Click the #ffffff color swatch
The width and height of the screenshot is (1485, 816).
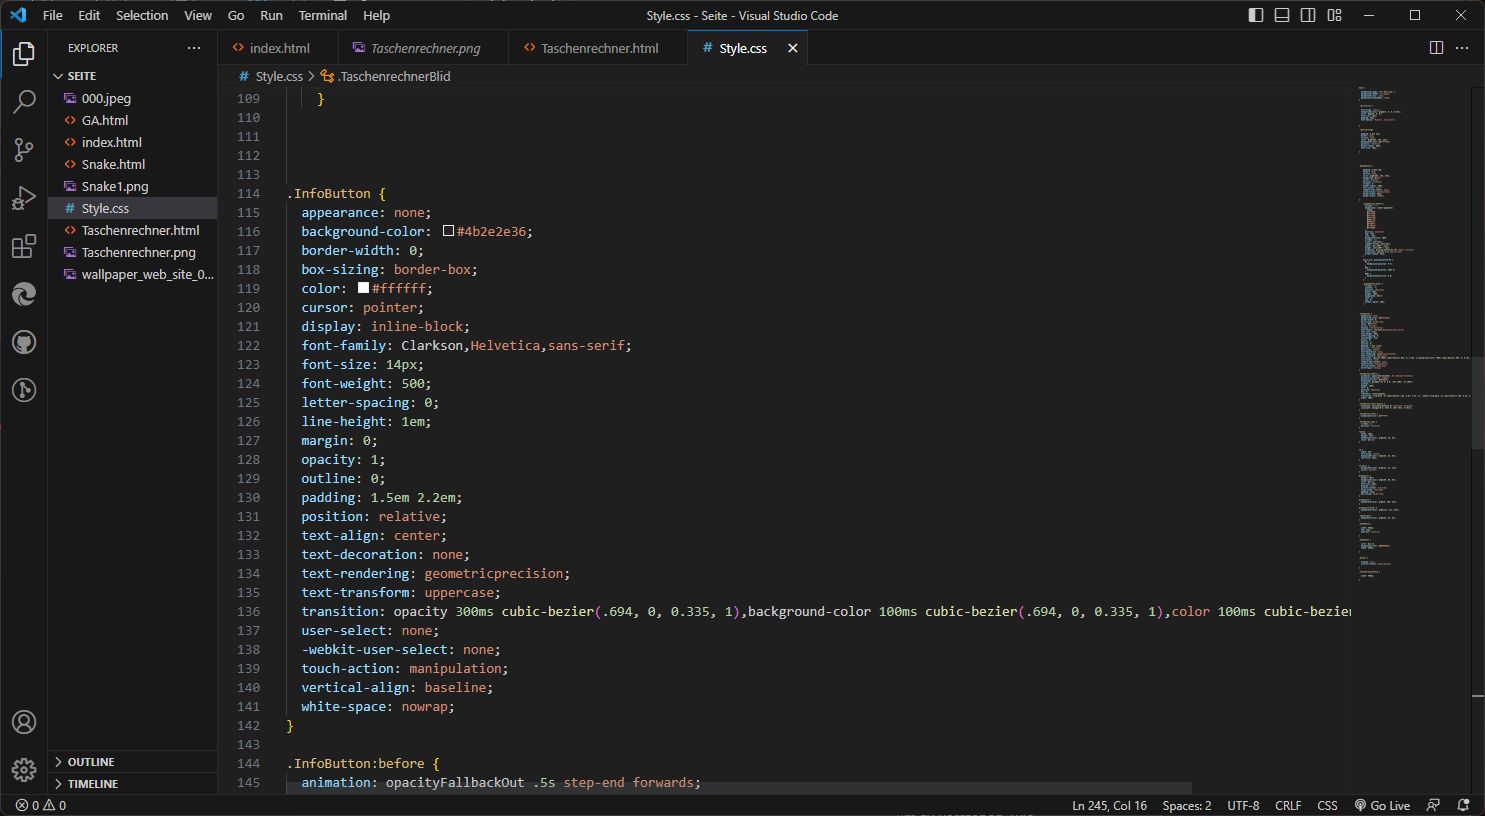tap(363, 288)
